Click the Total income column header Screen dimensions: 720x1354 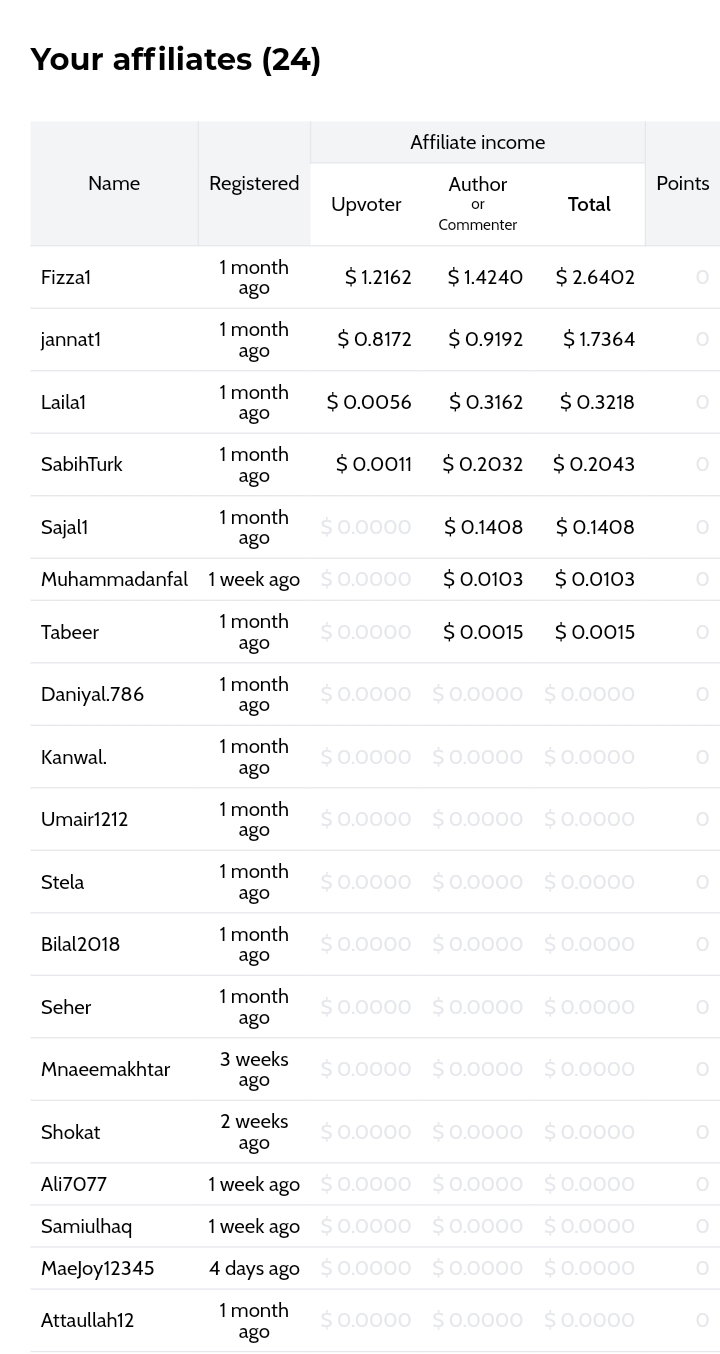[x=589, y=204]
